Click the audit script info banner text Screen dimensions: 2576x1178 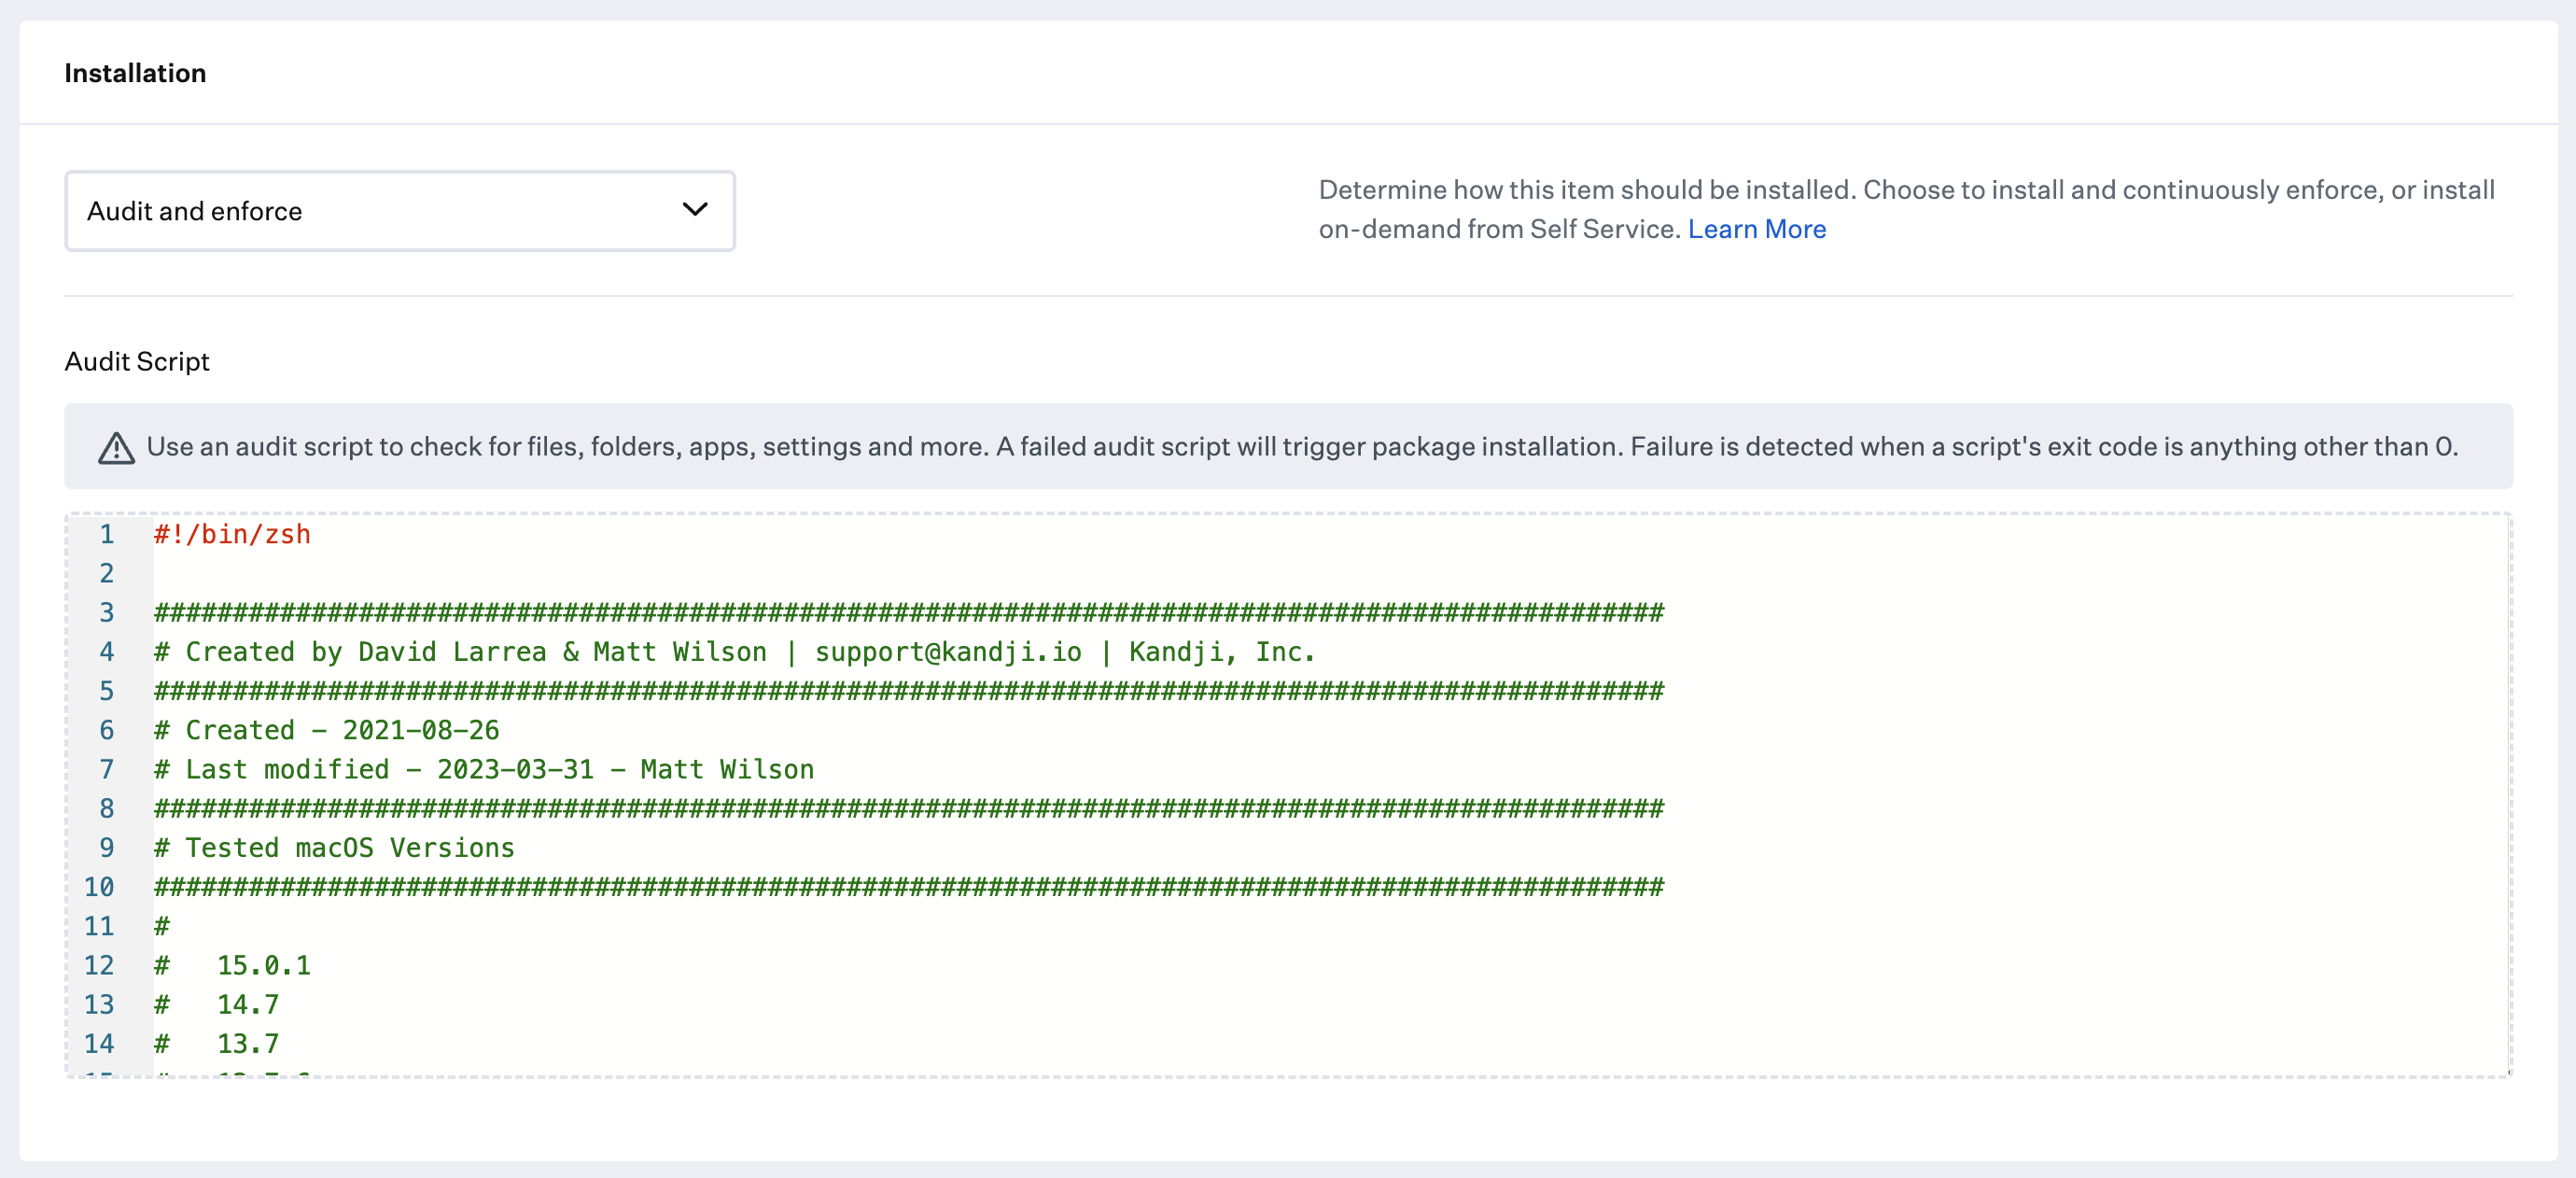click(x=1302, y=447)
